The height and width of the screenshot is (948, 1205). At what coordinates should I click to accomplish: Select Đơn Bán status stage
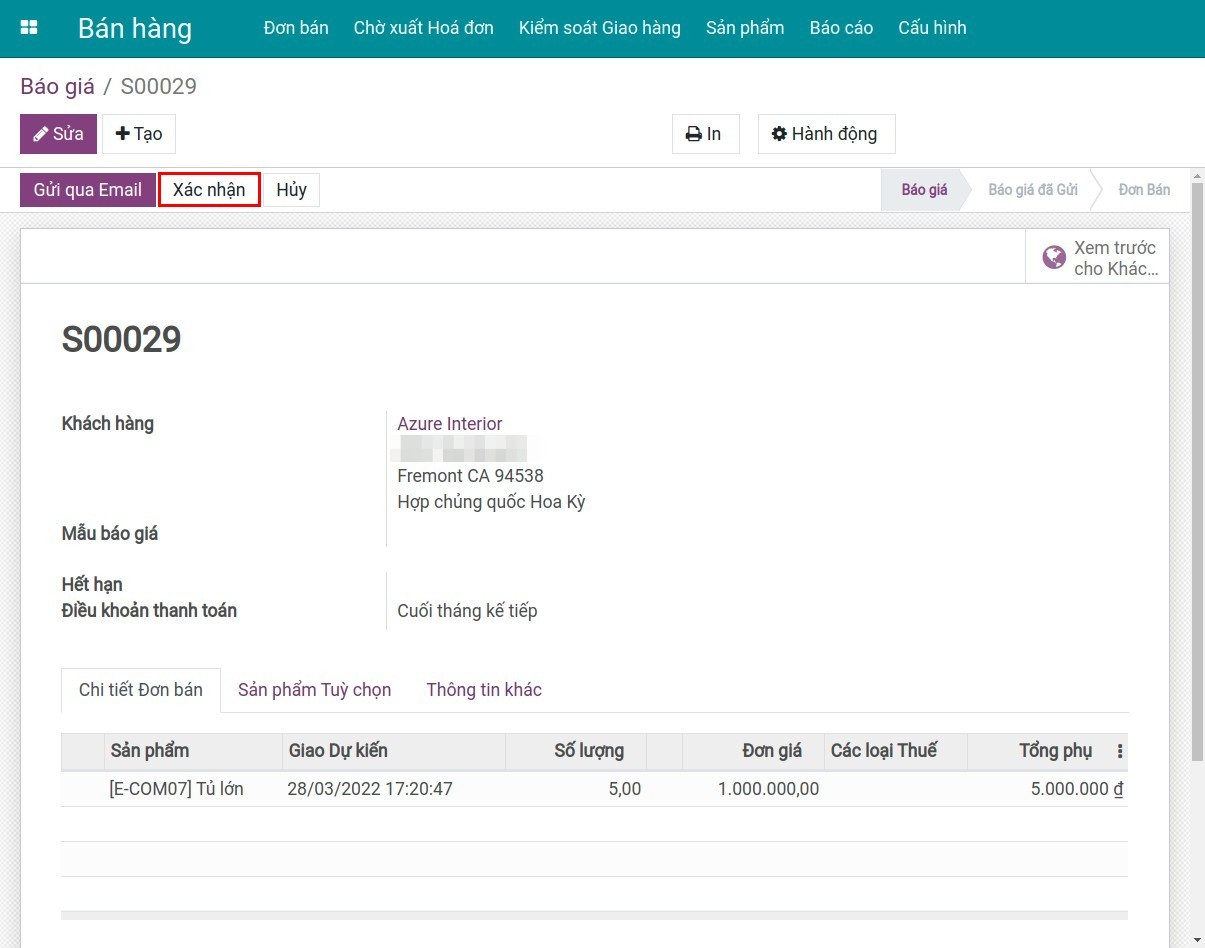point(1144,190)
